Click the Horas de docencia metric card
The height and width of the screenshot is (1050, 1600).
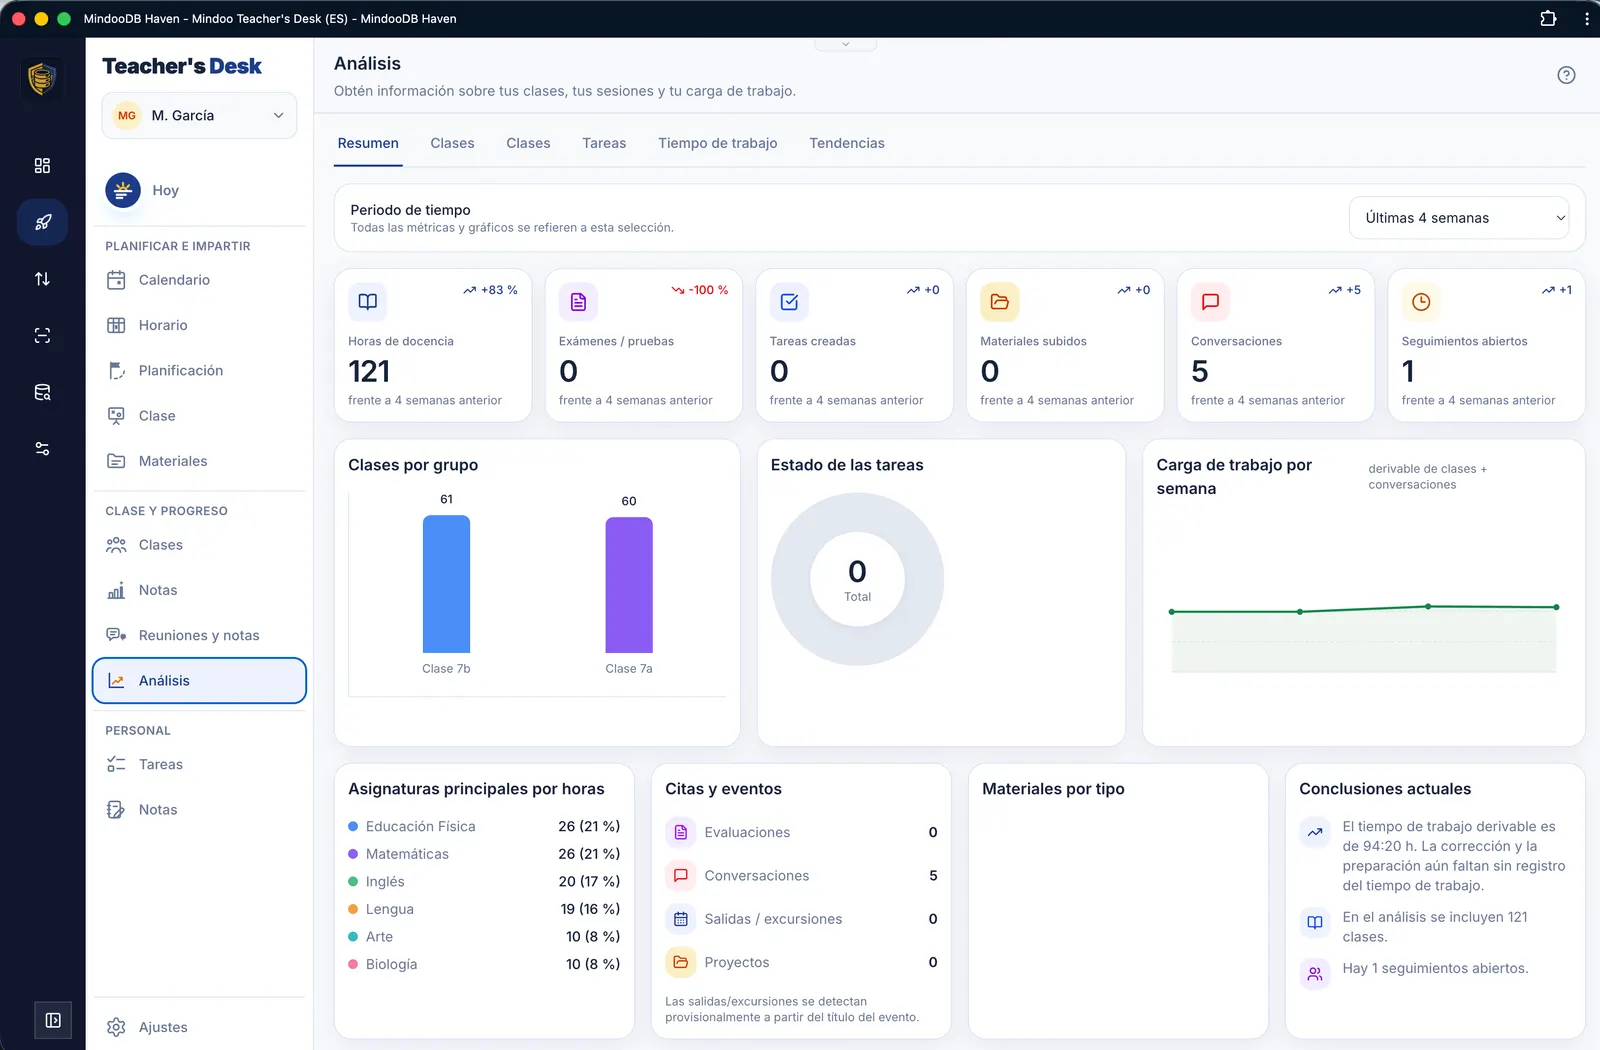(433, 345)
